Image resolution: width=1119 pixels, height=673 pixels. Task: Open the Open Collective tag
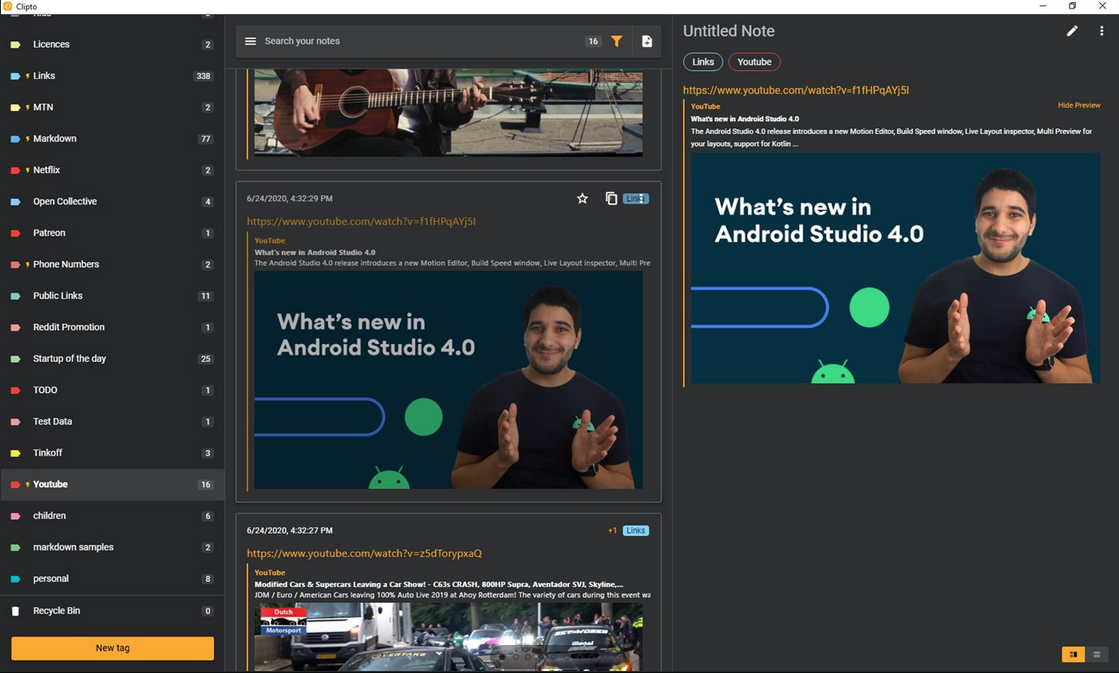tap(112, 201)
